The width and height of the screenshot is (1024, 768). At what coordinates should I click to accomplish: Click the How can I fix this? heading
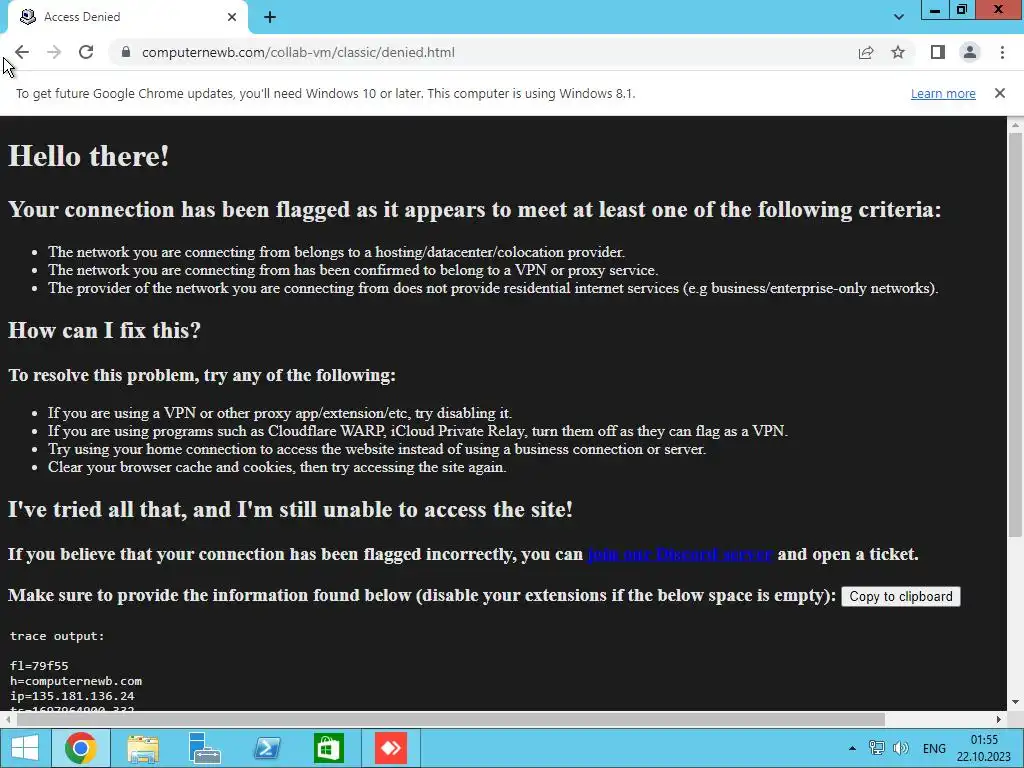click(x=104, y=330)
